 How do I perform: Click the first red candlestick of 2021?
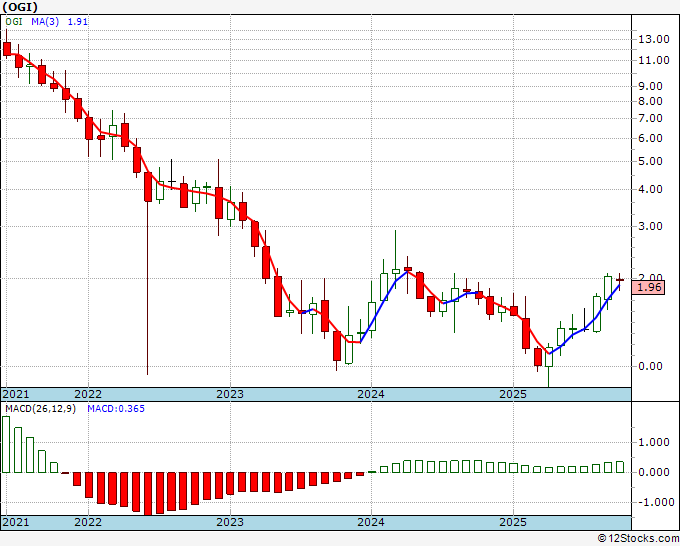pyautogui.click(x=7, y=49)
